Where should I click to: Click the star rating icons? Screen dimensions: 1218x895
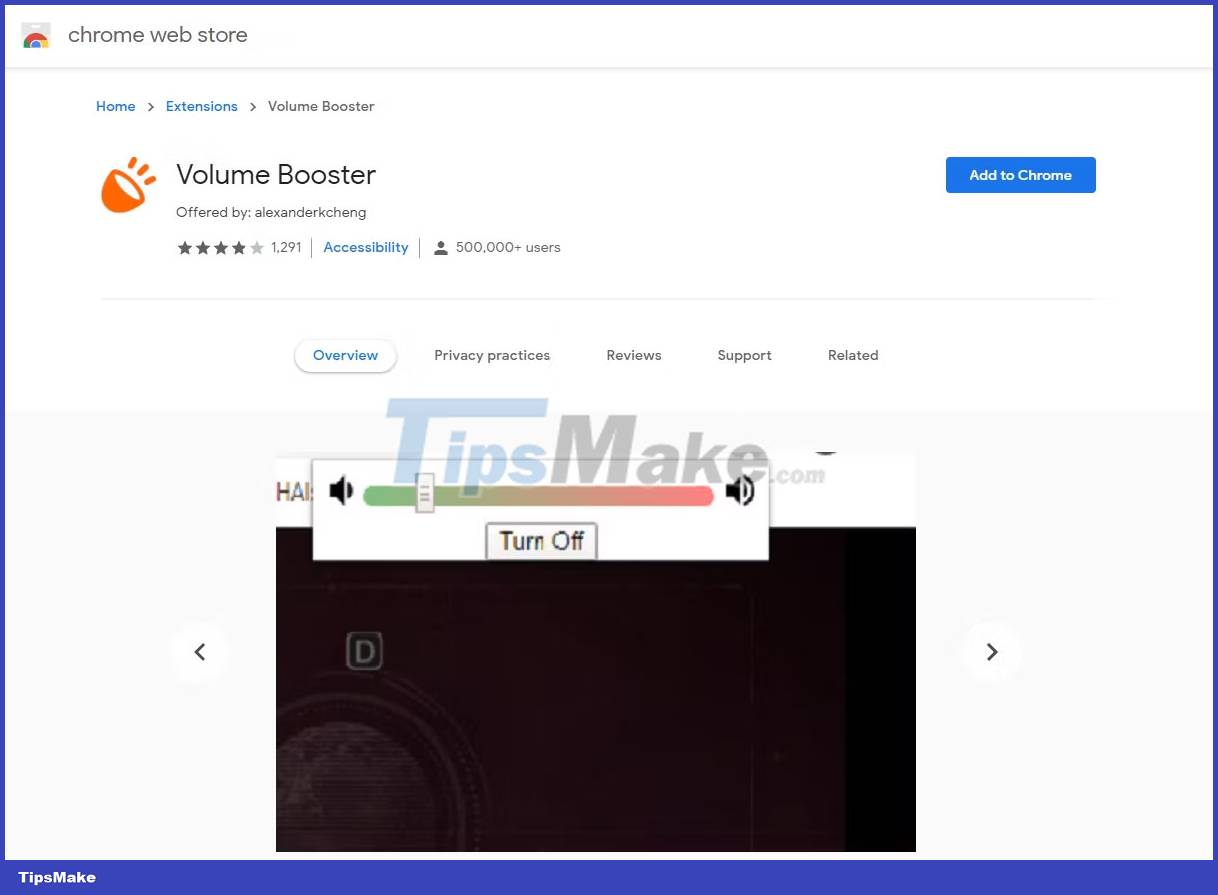click(x=221, y=248)
